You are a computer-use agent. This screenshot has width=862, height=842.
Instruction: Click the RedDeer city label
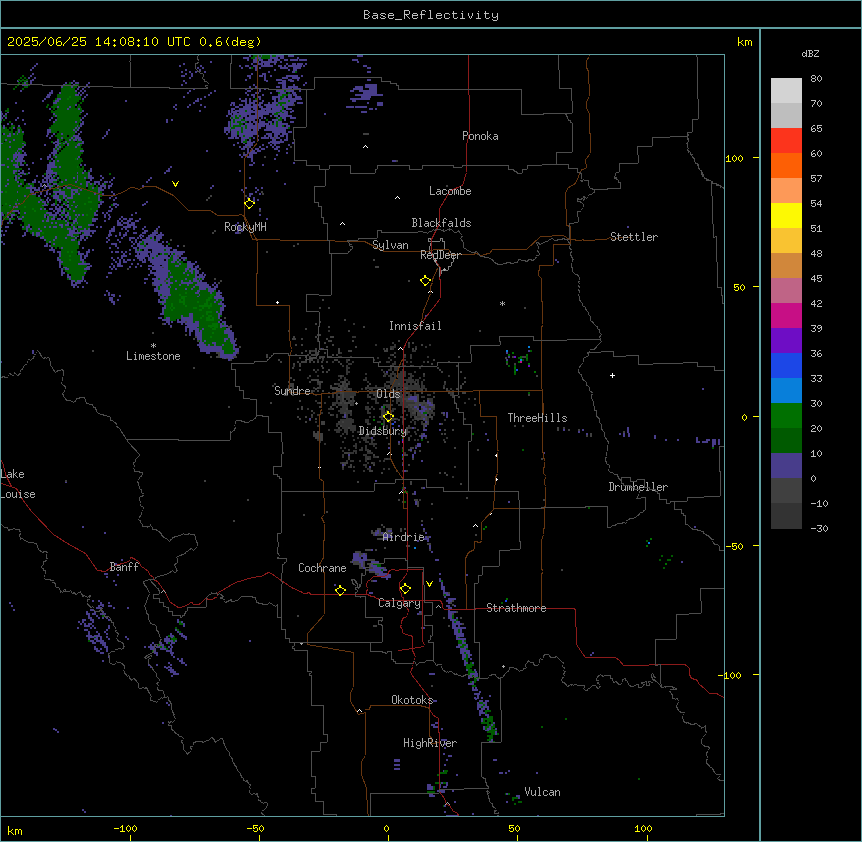click(440, 255)
